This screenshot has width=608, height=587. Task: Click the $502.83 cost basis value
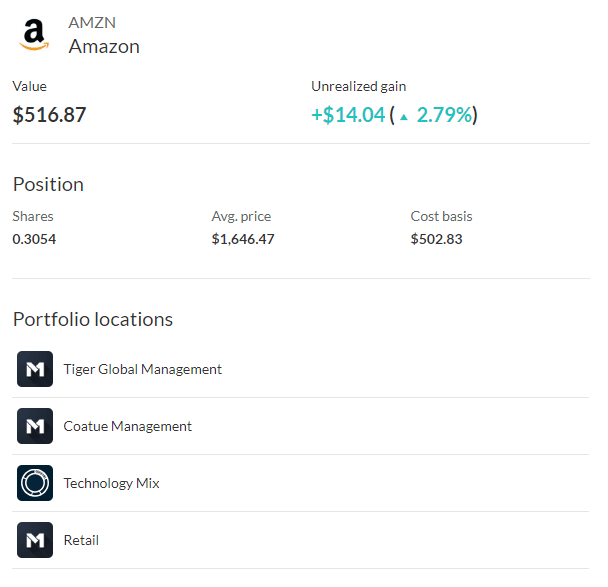[x=436, y=239]
